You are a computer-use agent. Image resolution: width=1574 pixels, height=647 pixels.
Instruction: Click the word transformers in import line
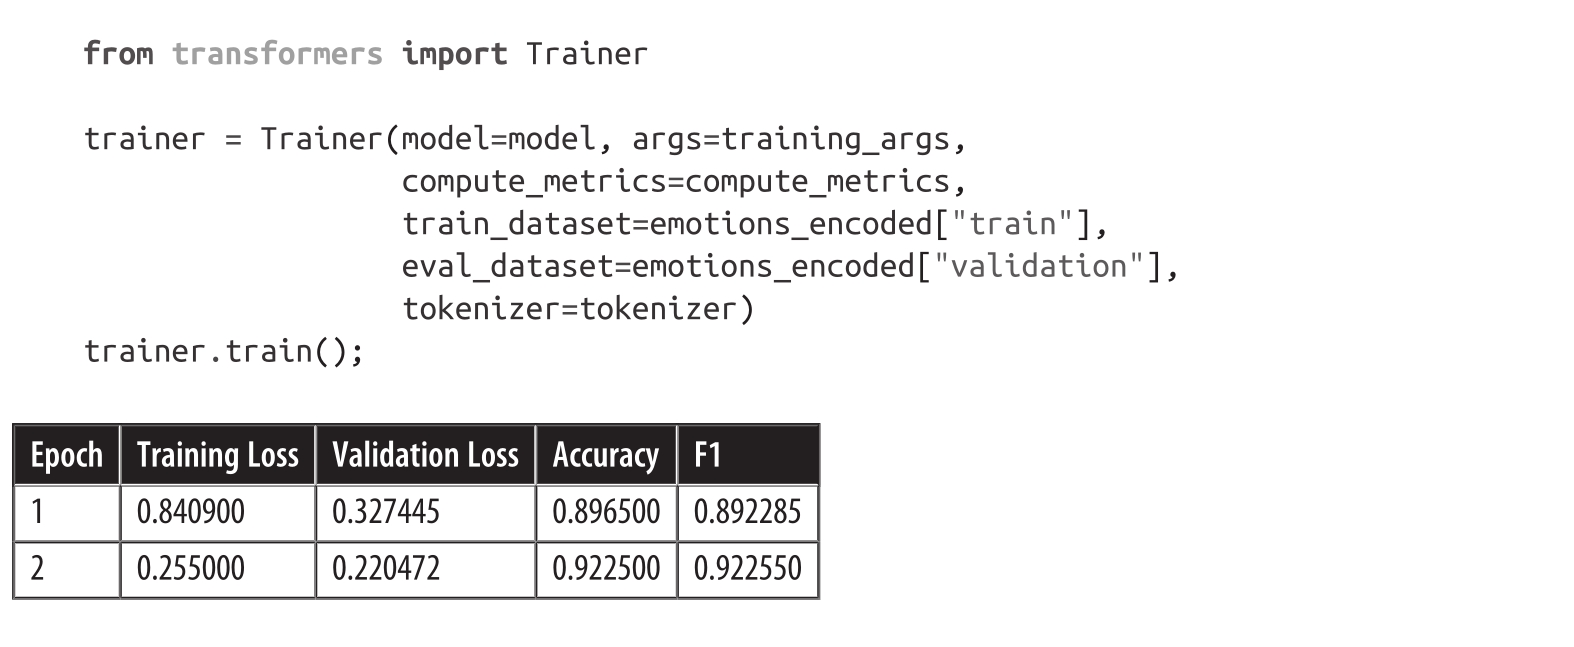point(277,54)
